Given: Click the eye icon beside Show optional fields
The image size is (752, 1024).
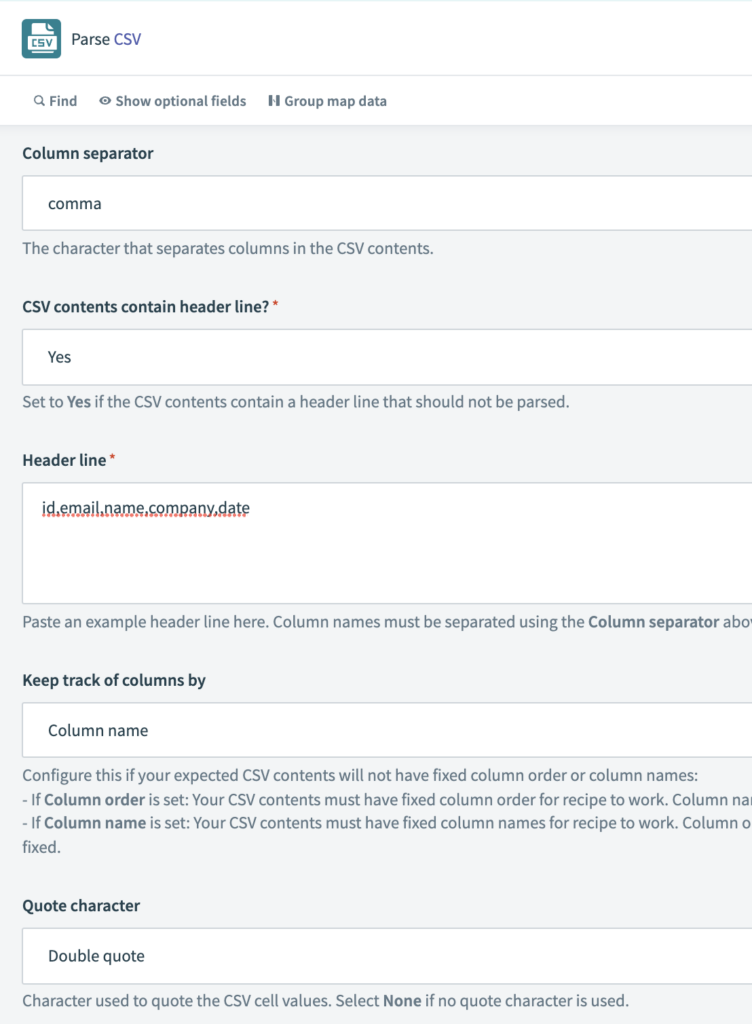Looking at the screenshot, I should click(104, 101).
